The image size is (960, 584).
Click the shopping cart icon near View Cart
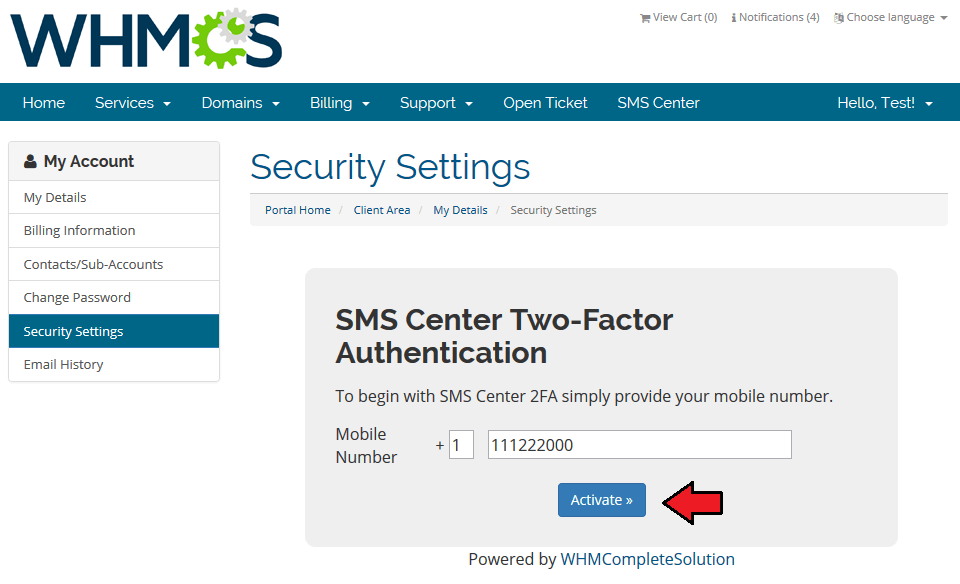point(647,17)
